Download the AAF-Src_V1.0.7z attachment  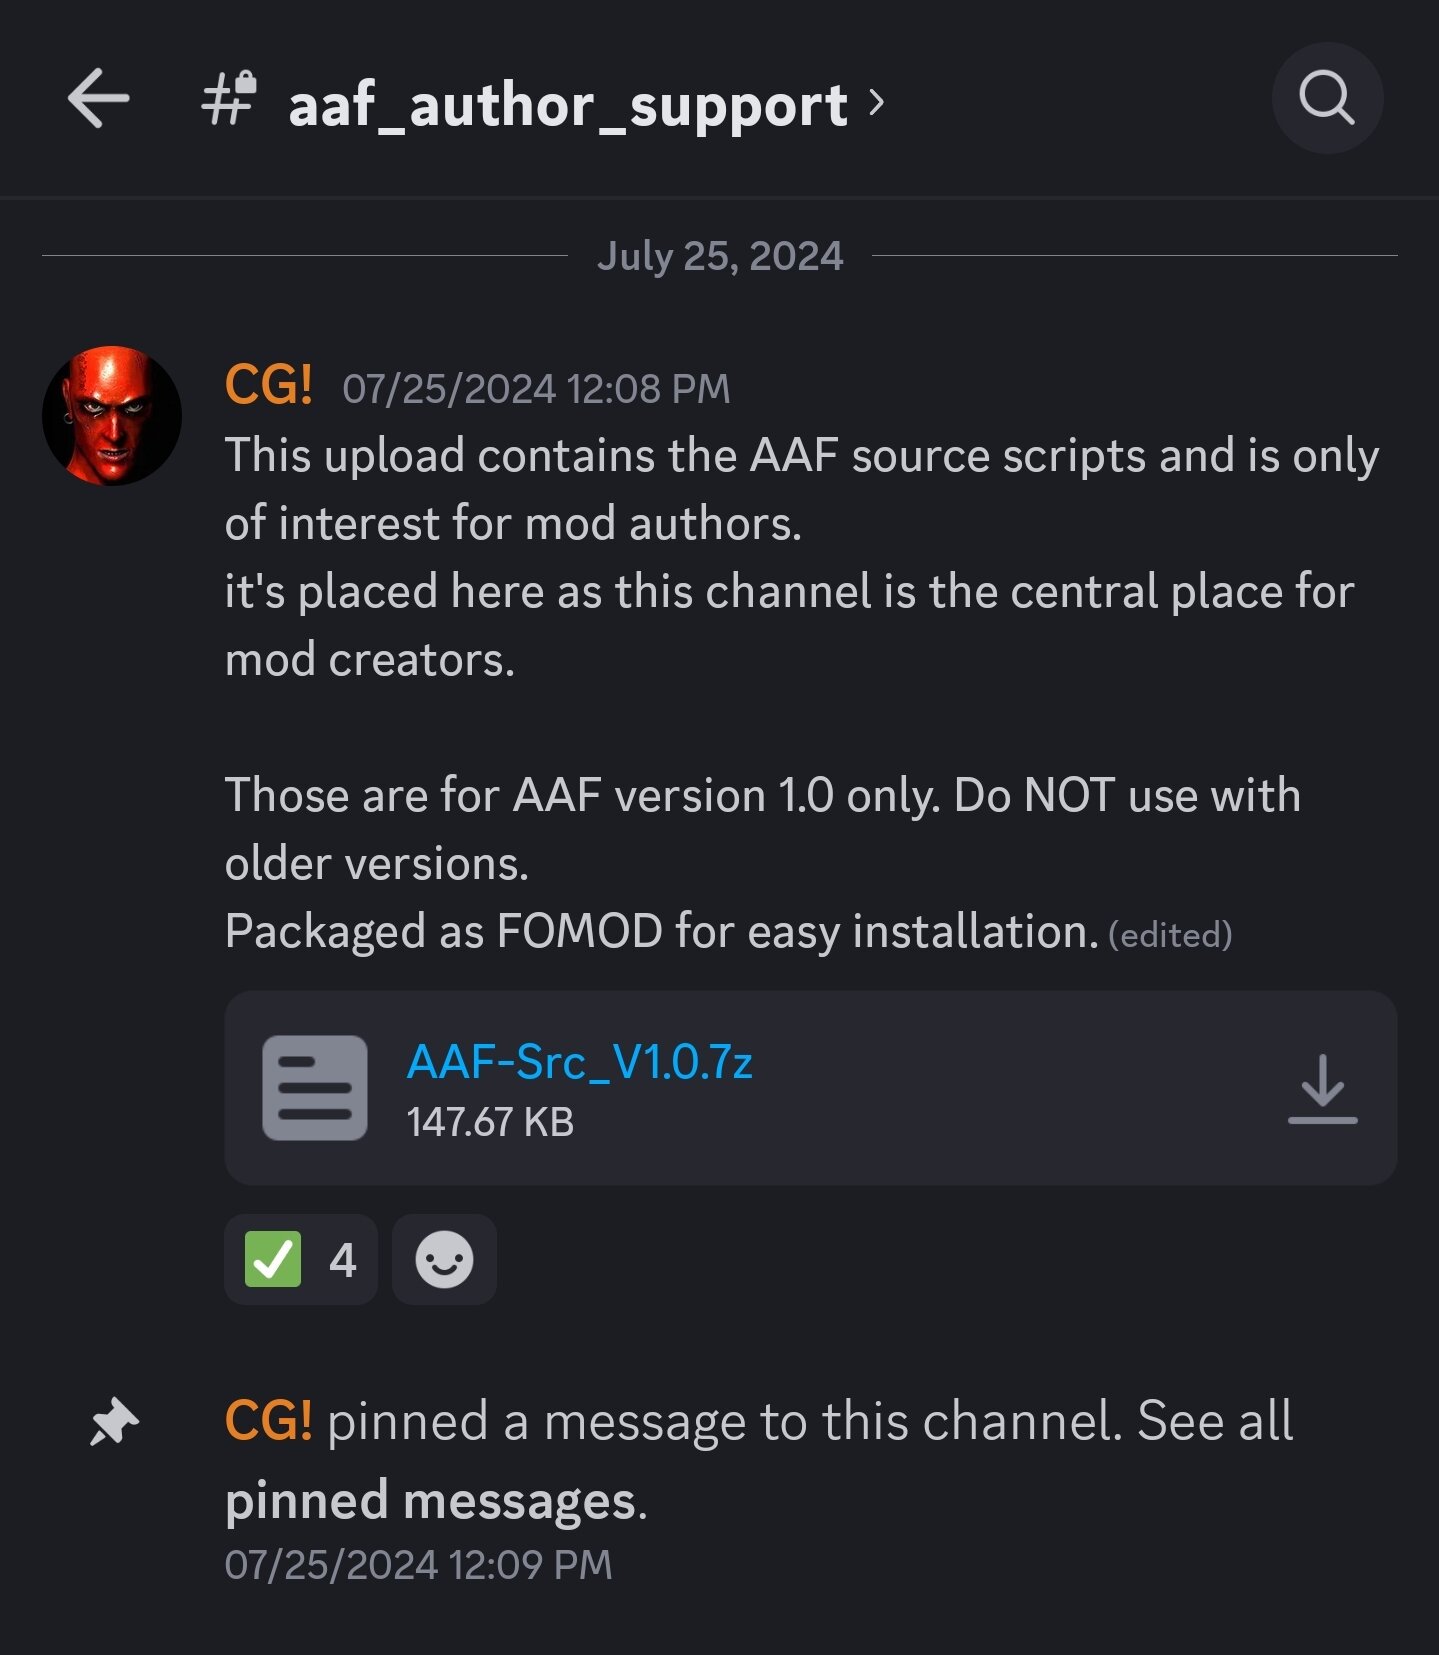pyautogui.click(x=1322, y=1088)
